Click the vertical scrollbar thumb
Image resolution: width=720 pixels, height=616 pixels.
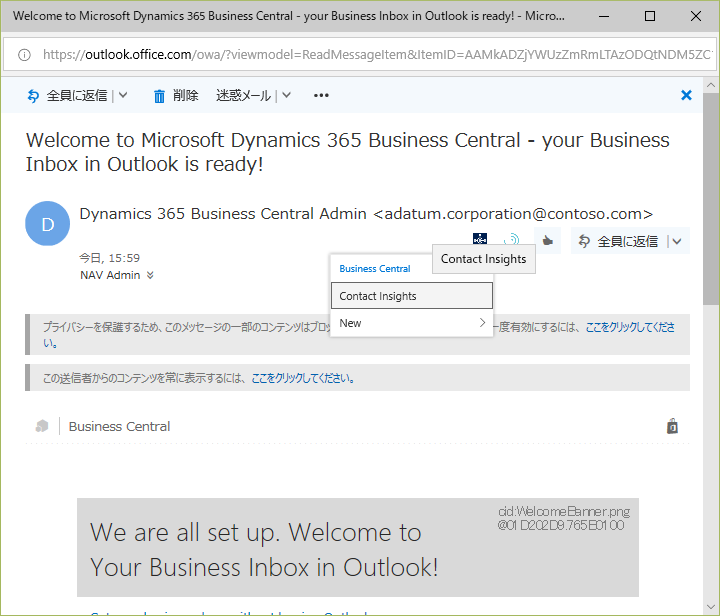pos(711,198)
